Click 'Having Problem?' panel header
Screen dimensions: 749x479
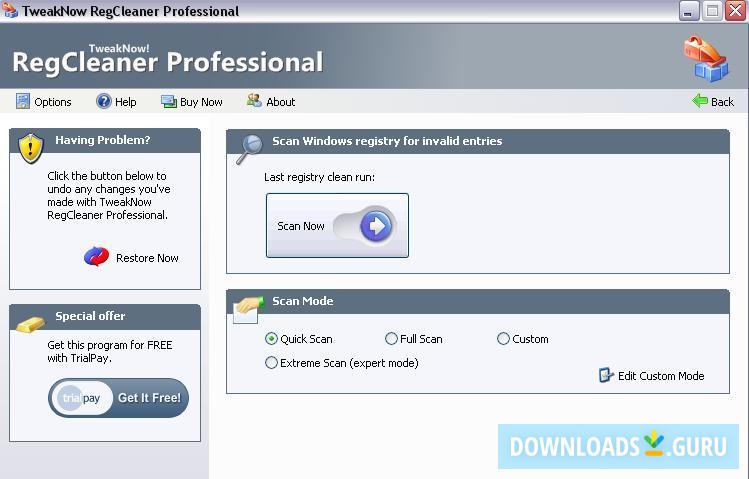click(105, 140)
